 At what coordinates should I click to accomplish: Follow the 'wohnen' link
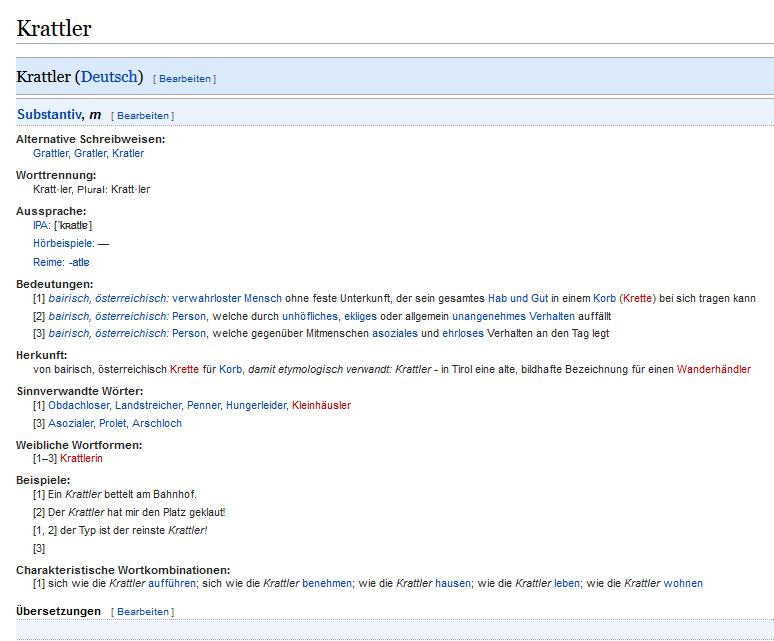pyautogui.click(x=683, y=583)
